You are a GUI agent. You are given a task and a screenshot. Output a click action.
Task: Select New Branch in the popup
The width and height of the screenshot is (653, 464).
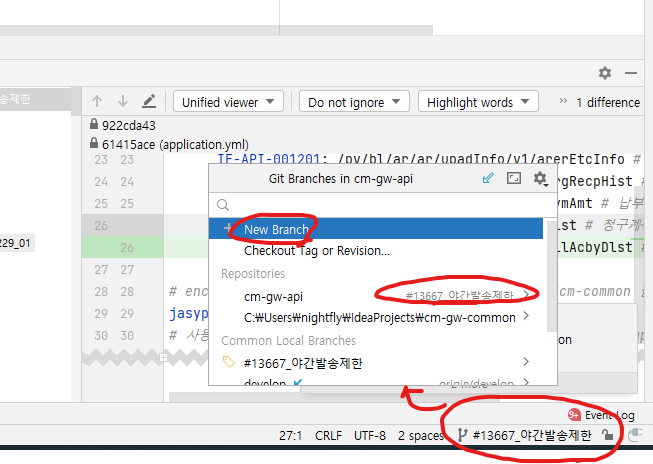coord(276,229)
